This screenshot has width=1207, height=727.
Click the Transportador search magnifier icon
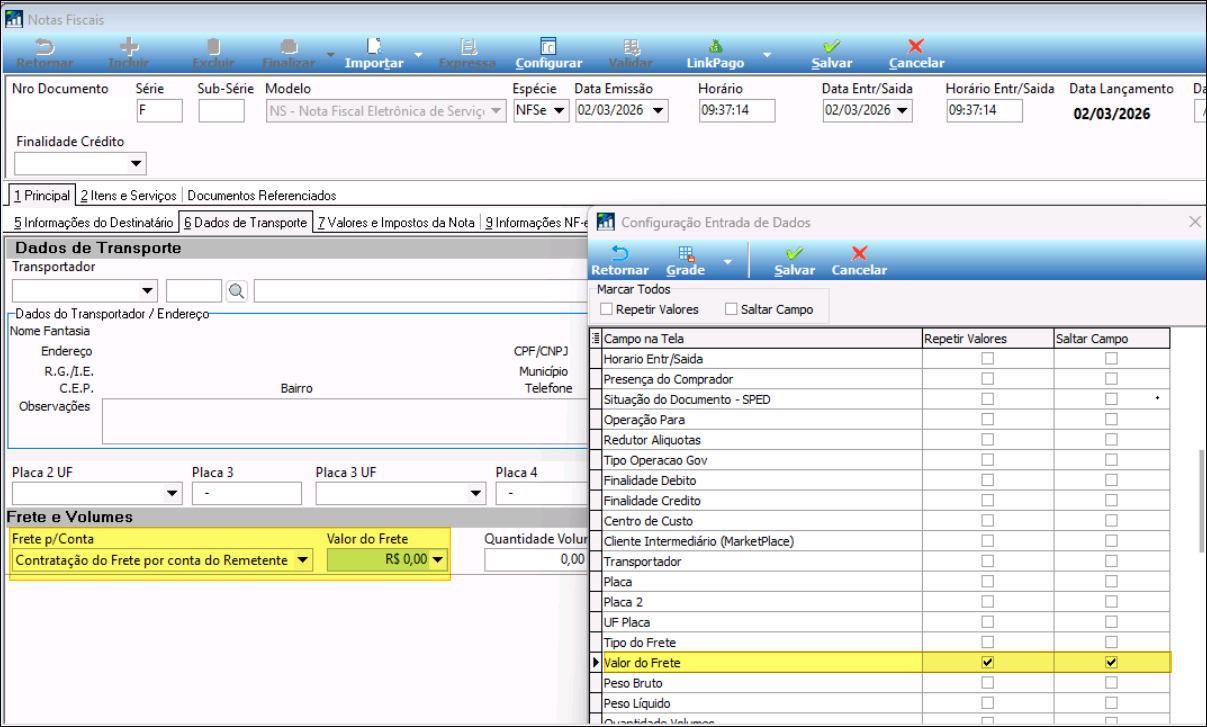tap(237, 291)
